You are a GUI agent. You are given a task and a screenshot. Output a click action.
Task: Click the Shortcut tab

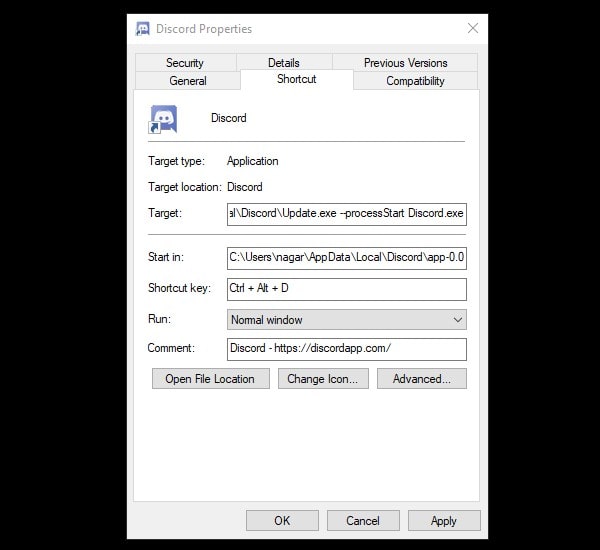(296, 80)
